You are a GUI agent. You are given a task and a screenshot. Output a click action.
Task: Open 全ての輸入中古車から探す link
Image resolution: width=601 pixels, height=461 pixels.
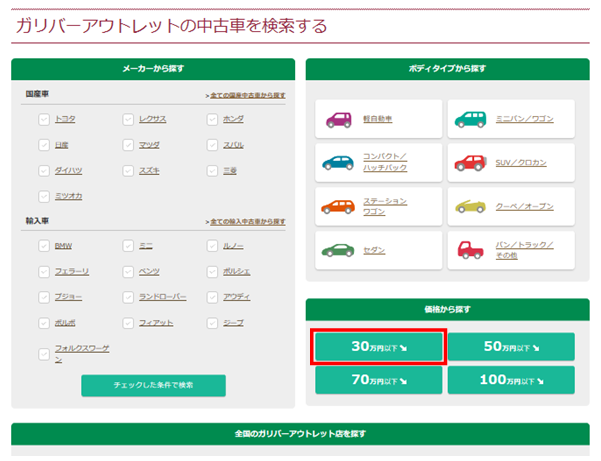(x=248, y=222)
